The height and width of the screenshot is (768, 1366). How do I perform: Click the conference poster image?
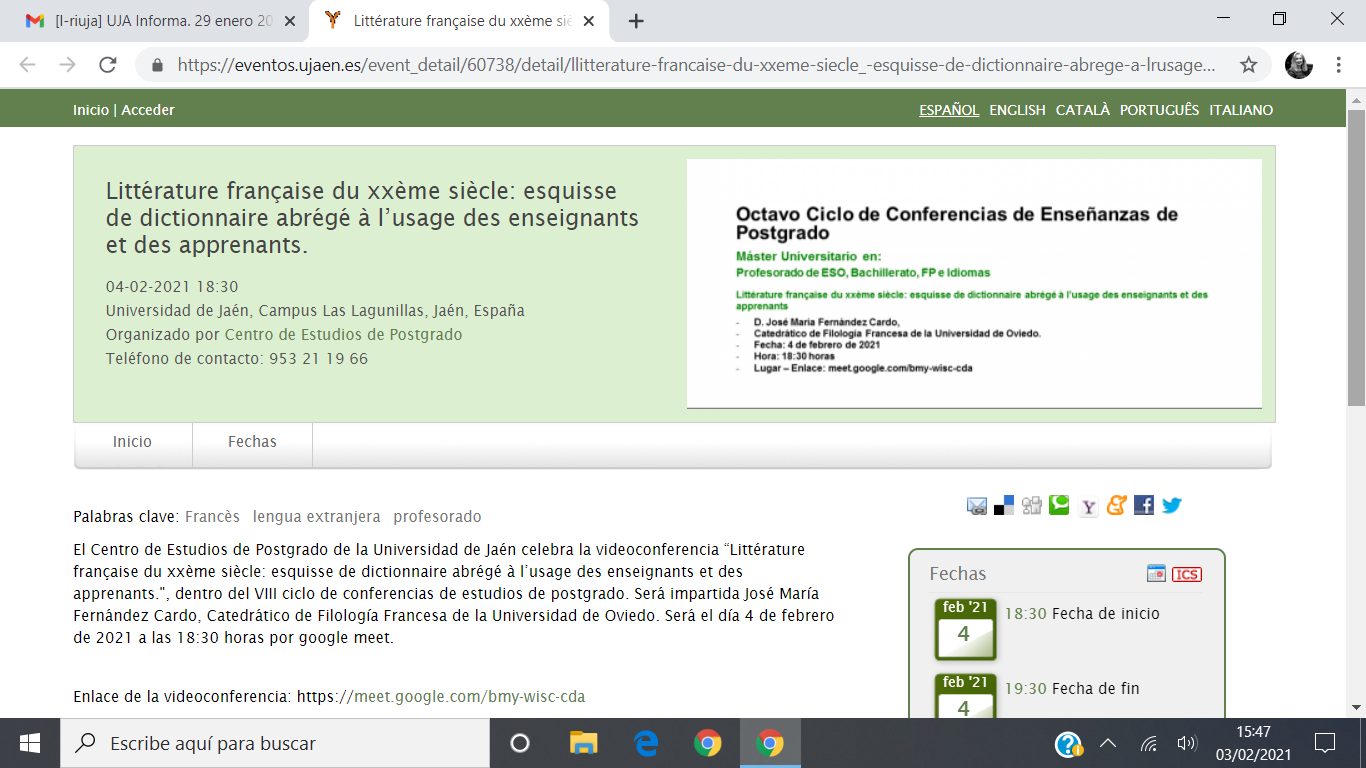(973, 283)
